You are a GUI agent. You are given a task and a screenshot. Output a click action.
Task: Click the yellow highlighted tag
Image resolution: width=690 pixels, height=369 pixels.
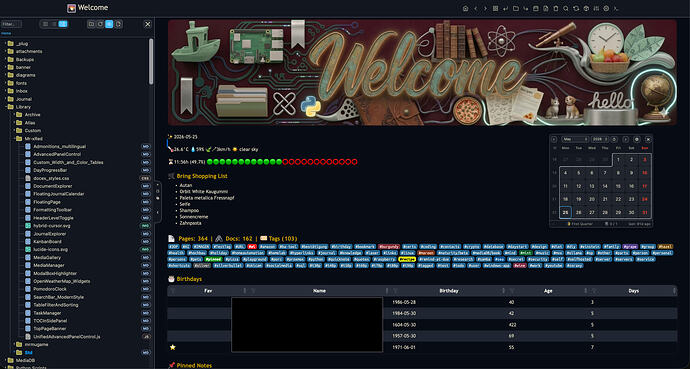pyautogui.click(x=407, y=259)
